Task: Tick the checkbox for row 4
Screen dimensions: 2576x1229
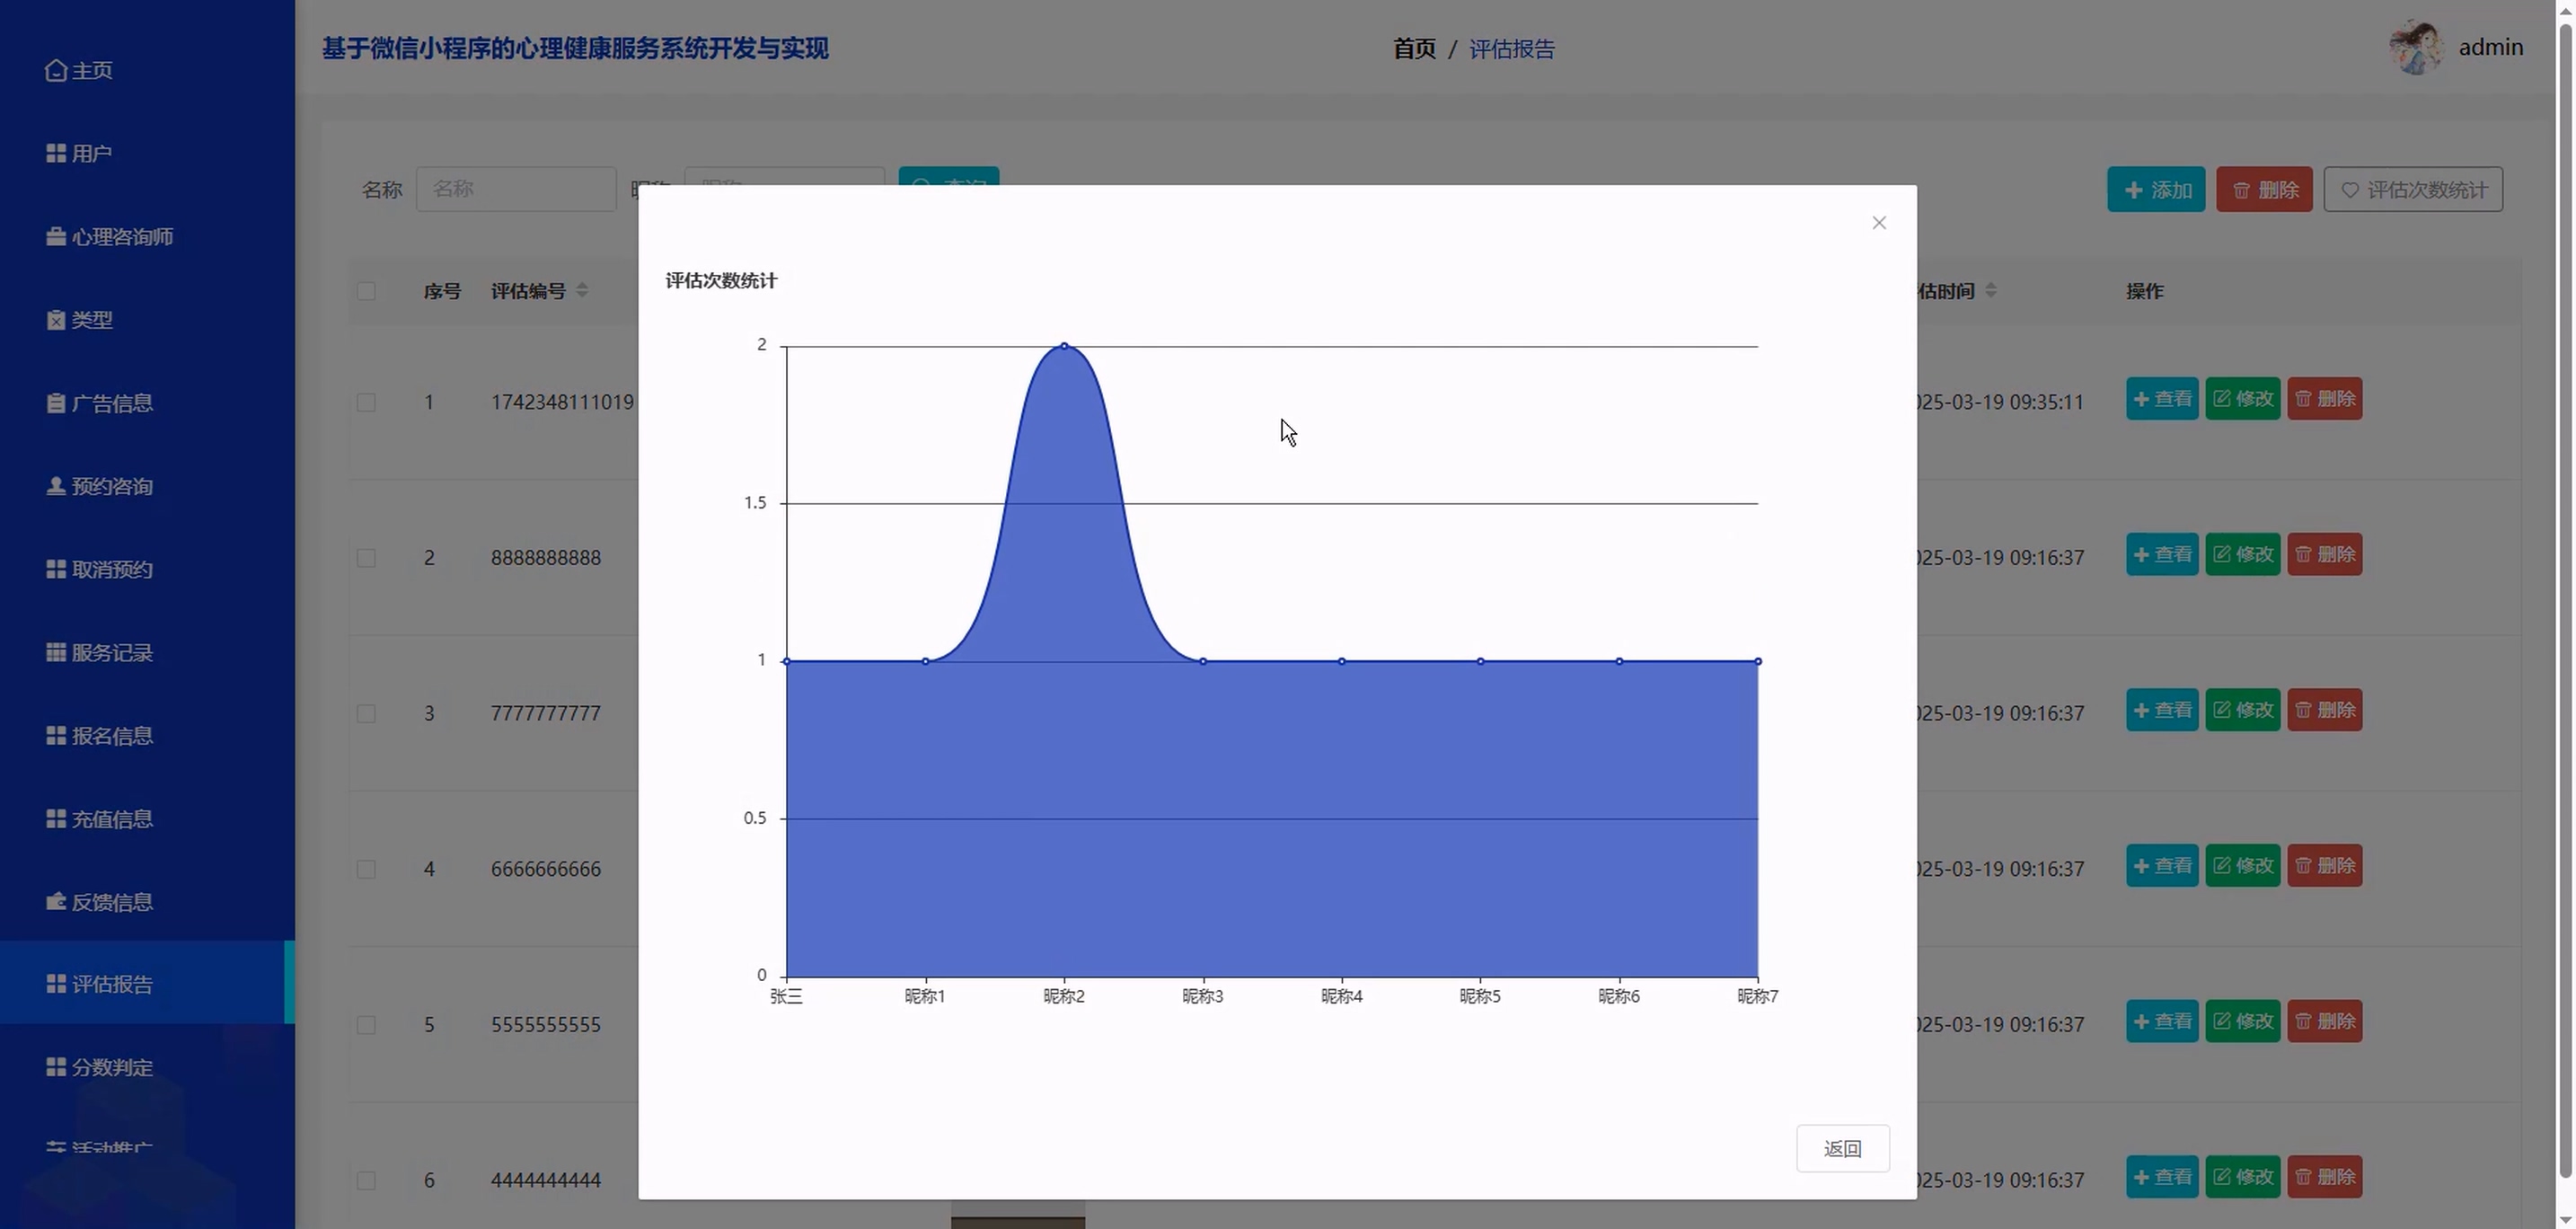Action: [366, 869]
